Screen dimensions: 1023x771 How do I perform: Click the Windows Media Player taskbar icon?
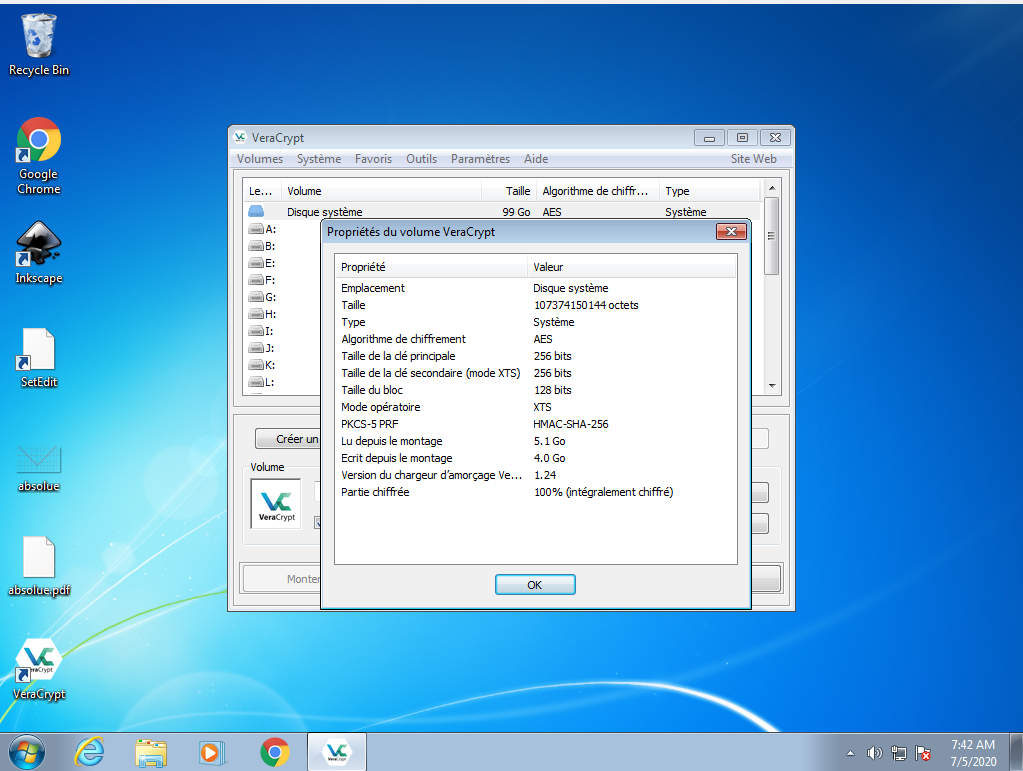tap(211, 751)
